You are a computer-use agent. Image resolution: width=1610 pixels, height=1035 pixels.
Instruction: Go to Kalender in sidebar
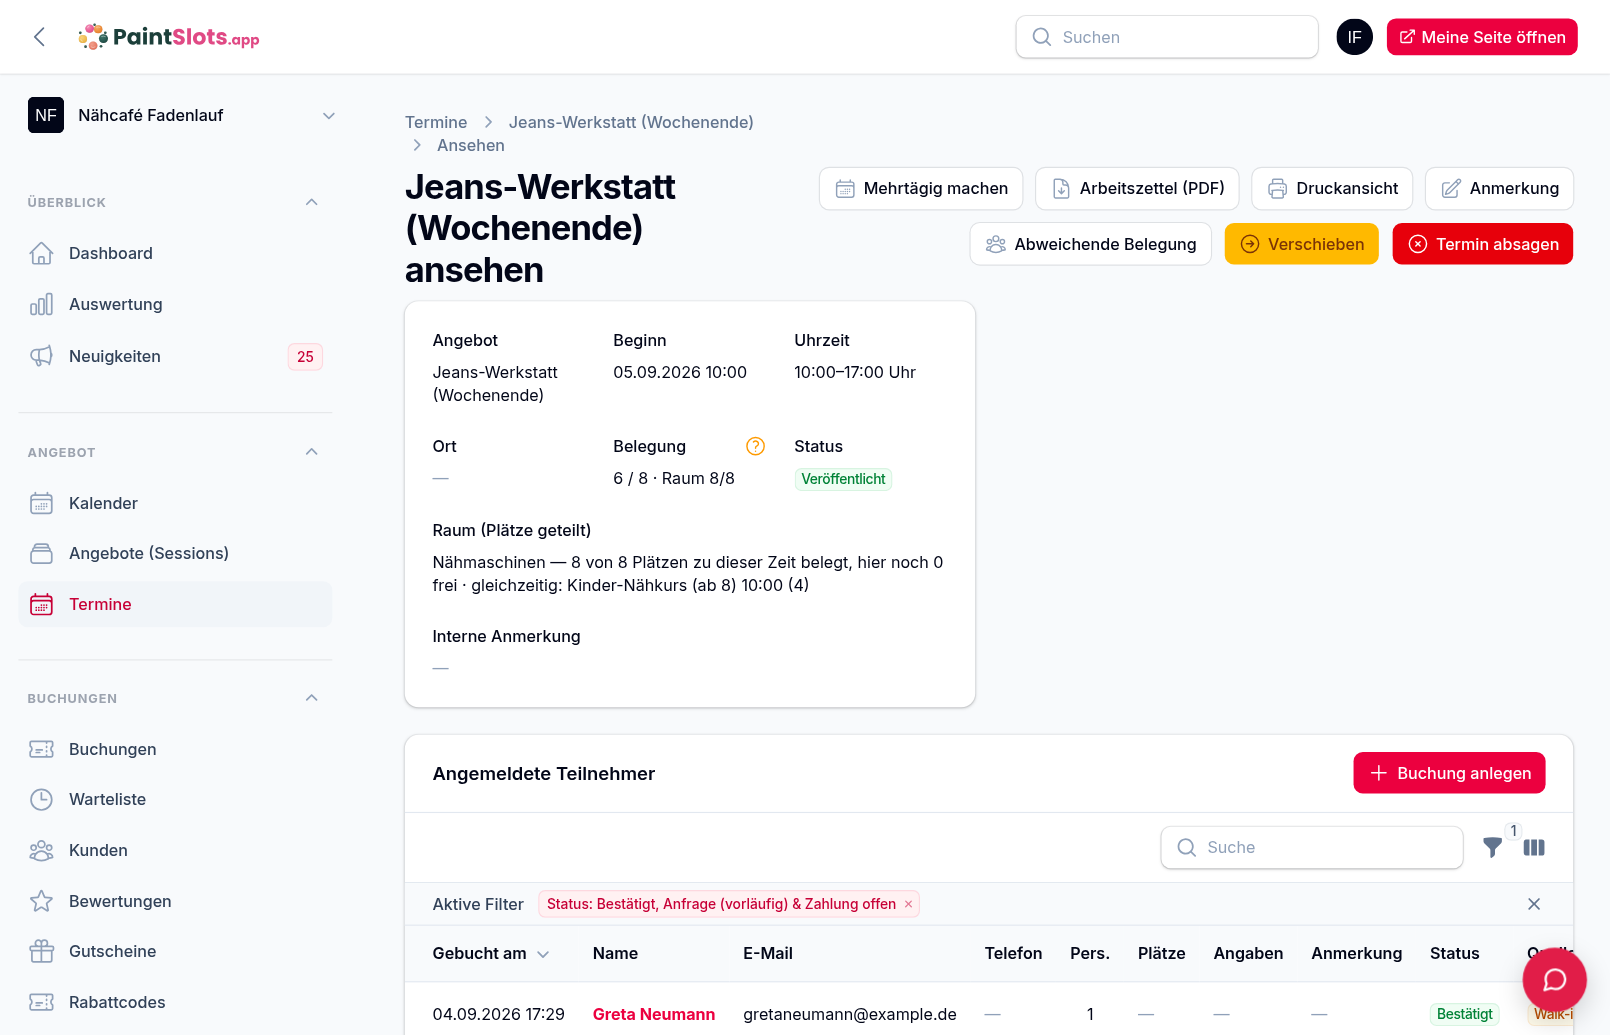tap(175, 503)
